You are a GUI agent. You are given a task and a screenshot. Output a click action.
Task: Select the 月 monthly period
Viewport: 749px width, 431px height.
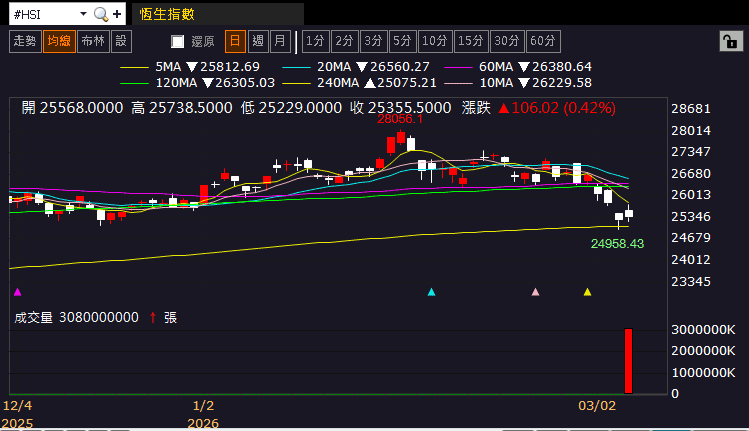(280, 42)
